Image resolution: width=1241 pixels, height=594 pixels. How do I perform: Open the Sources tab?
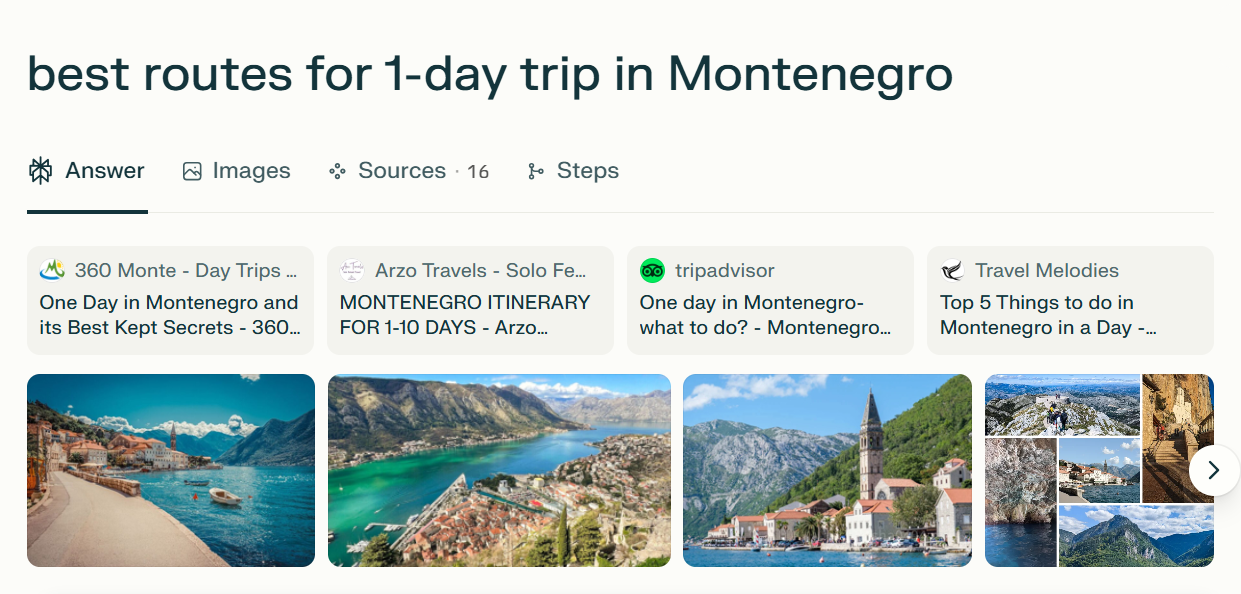pos(402,171)
